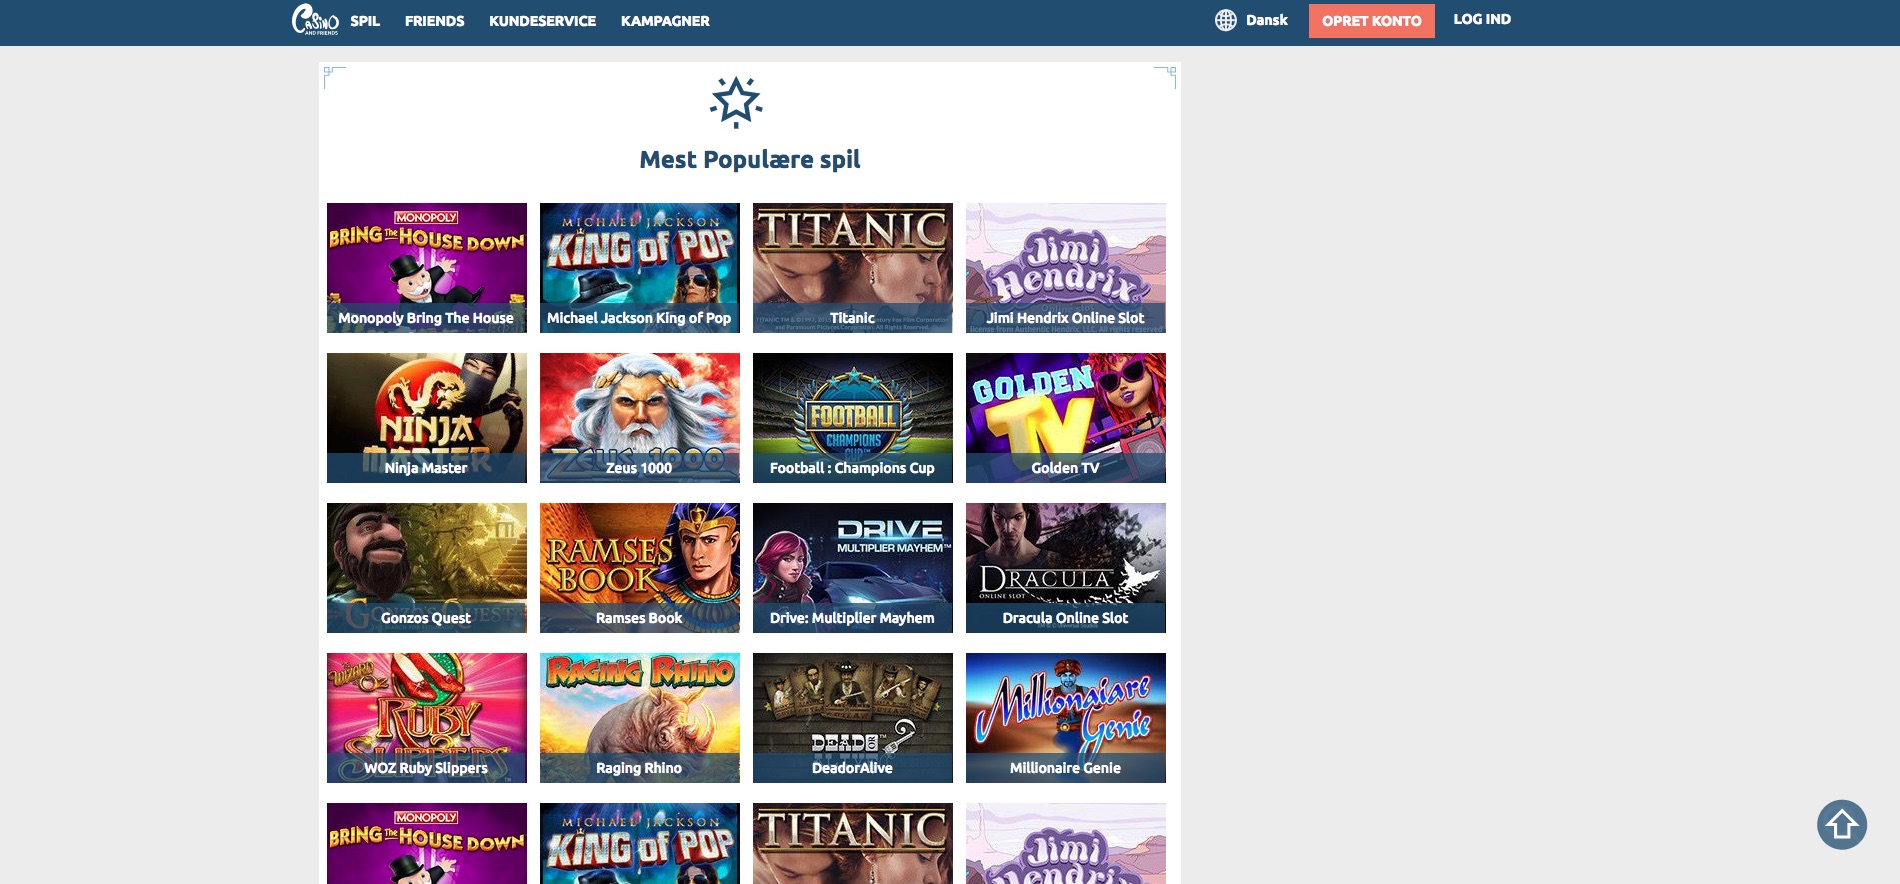Click the scroll-to-top arrow button
The width and height of the screenshot is (1900, 884).
(x=1841, y=825)
